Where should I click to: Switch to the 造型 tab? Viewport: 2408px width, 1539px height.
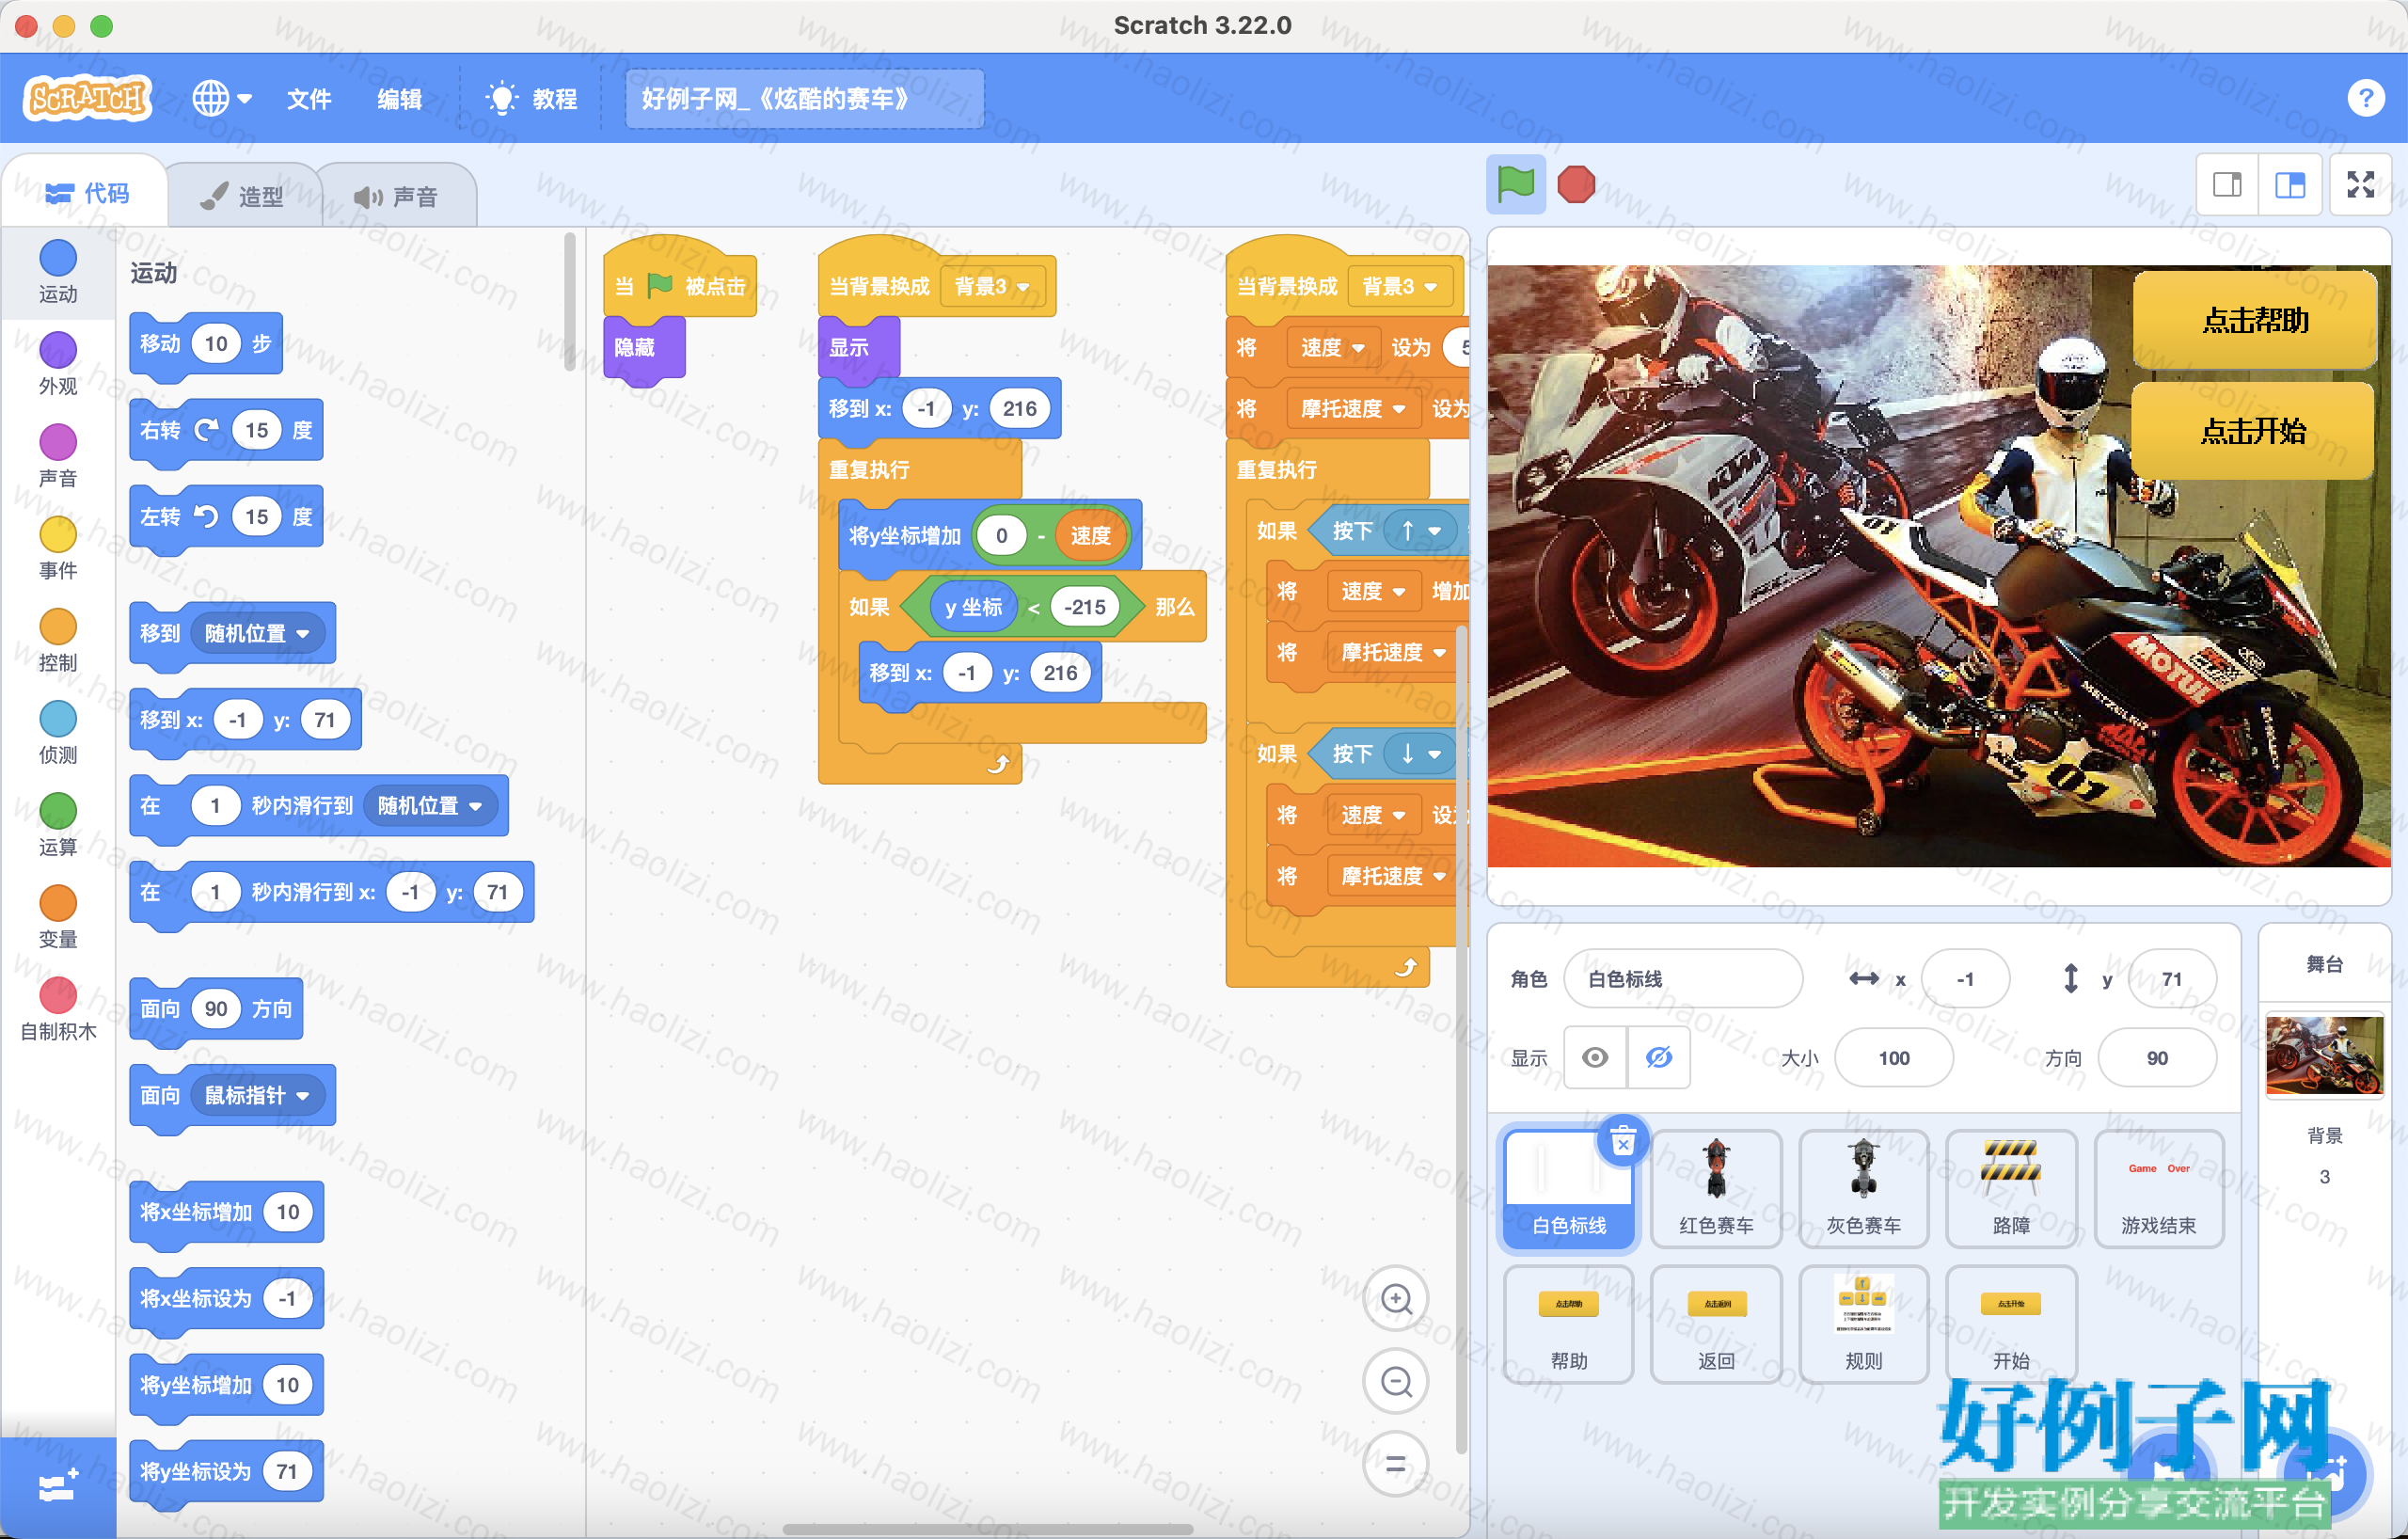click(x=243, y=196)
